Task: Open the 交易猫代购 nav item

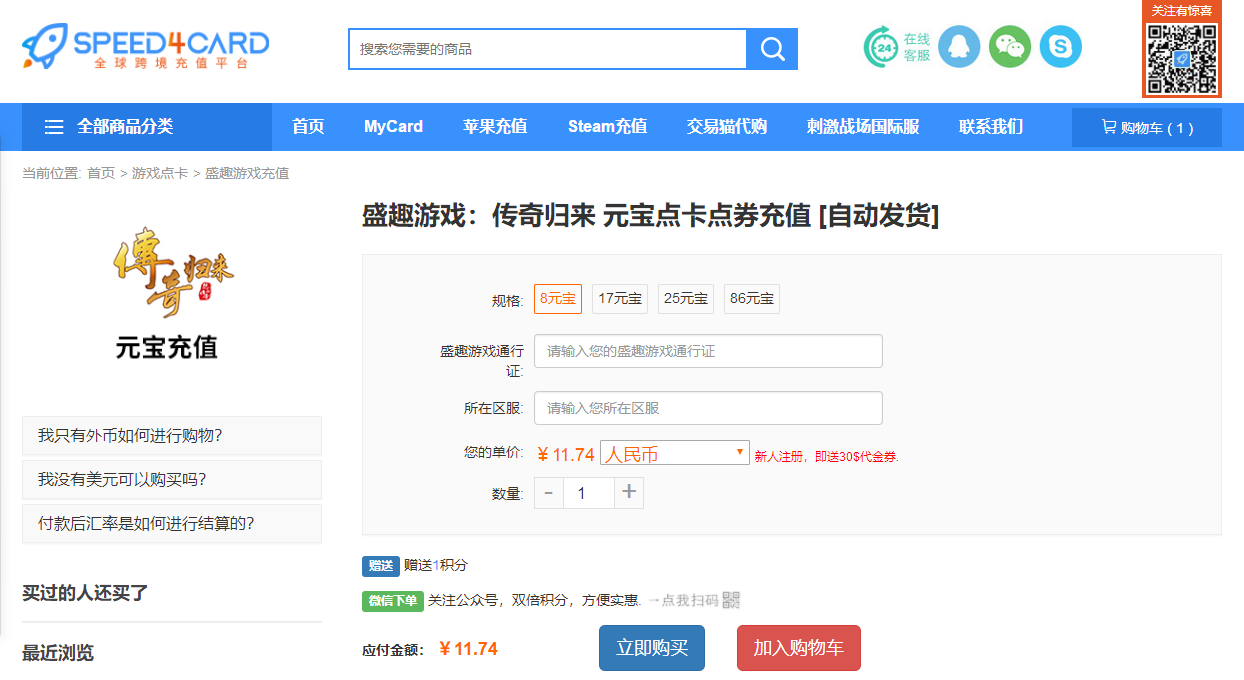Action: point(727,127)
